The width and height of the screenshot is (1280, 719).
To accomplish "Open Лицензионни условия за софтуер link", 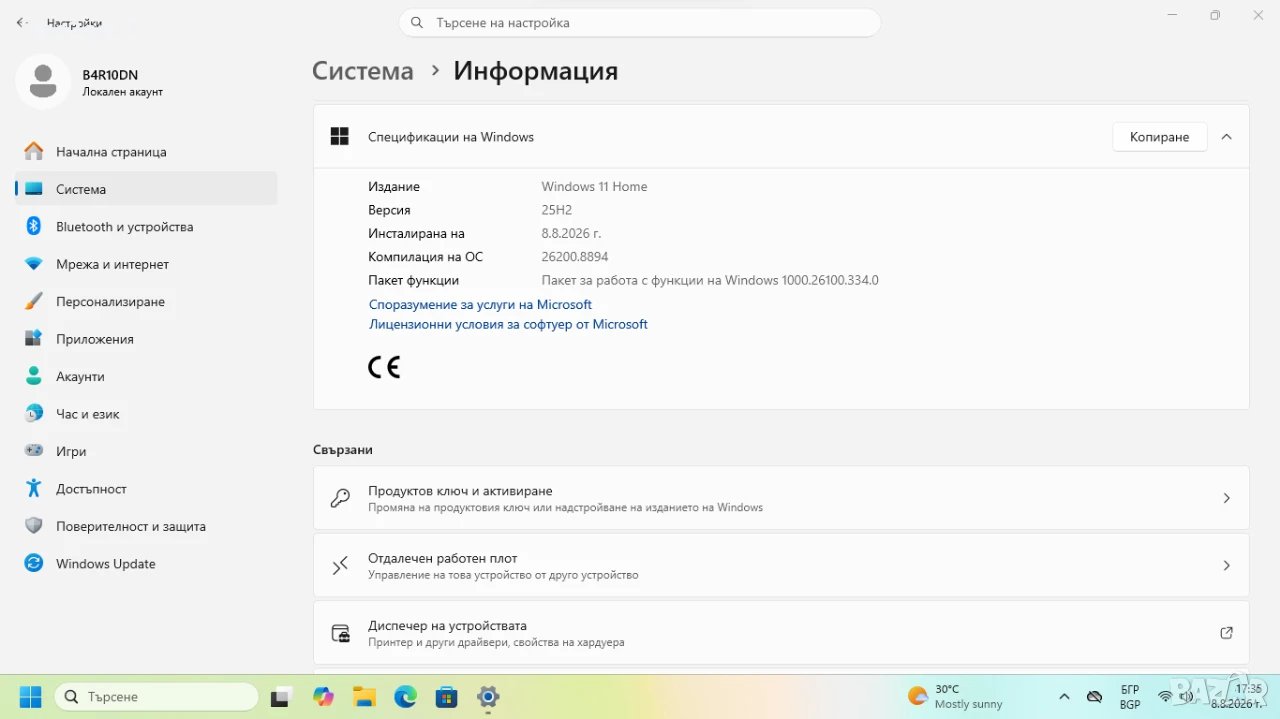I will tap(508, 325).
